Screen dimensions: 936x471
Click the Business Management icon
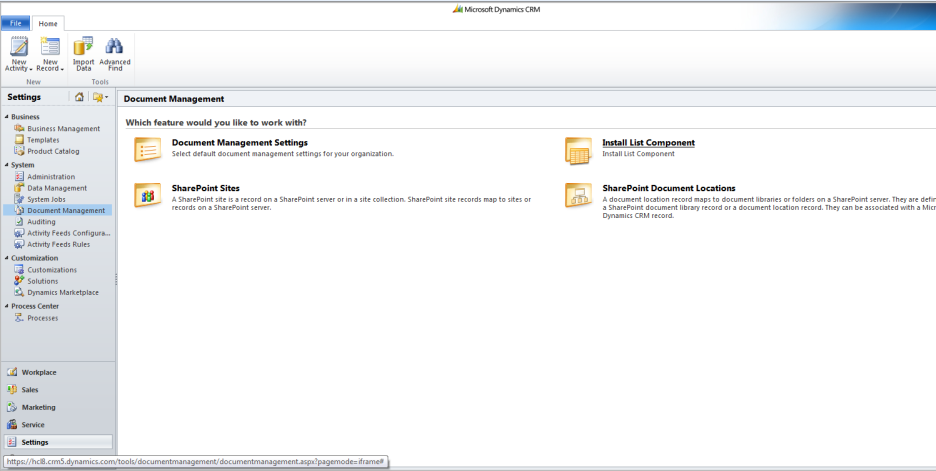(19, 128)
